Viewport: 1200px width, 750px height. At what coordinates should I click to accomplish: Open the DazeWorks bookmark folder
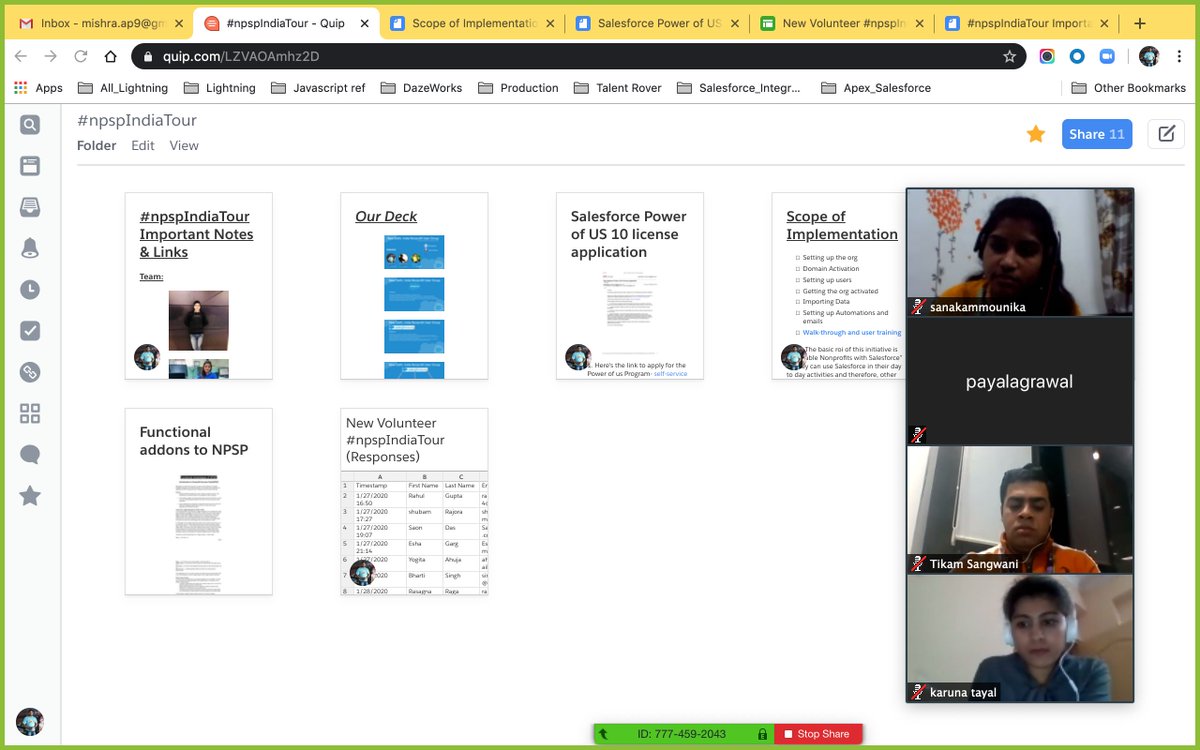click(x=421, y=88)
